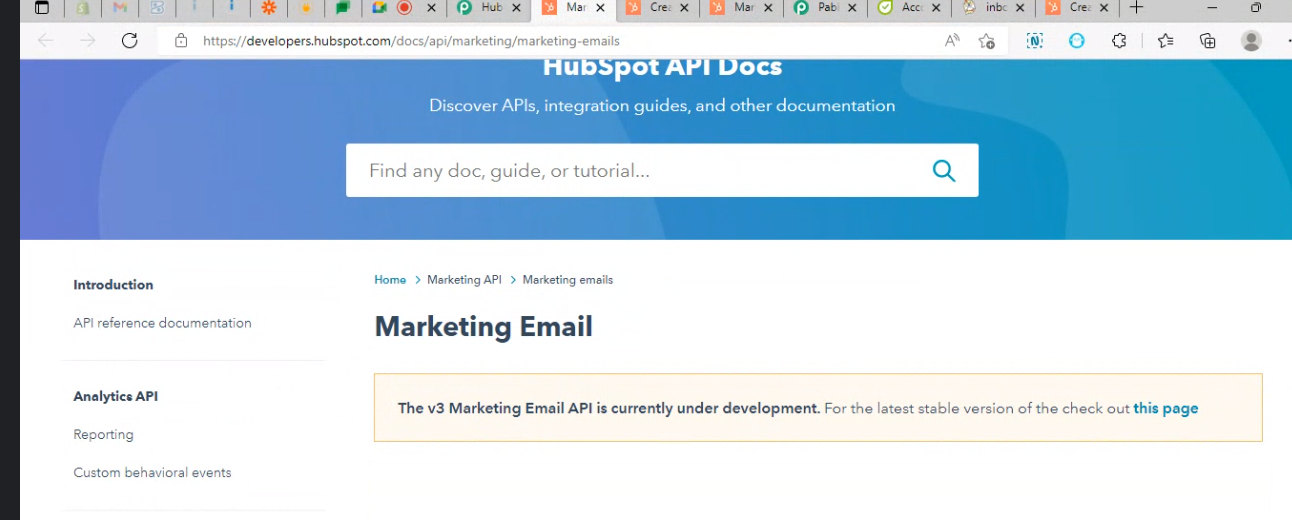Open the Marketing API breadcrumb
This screenshot has height=520, width=1292.
[x=464, y=280]
